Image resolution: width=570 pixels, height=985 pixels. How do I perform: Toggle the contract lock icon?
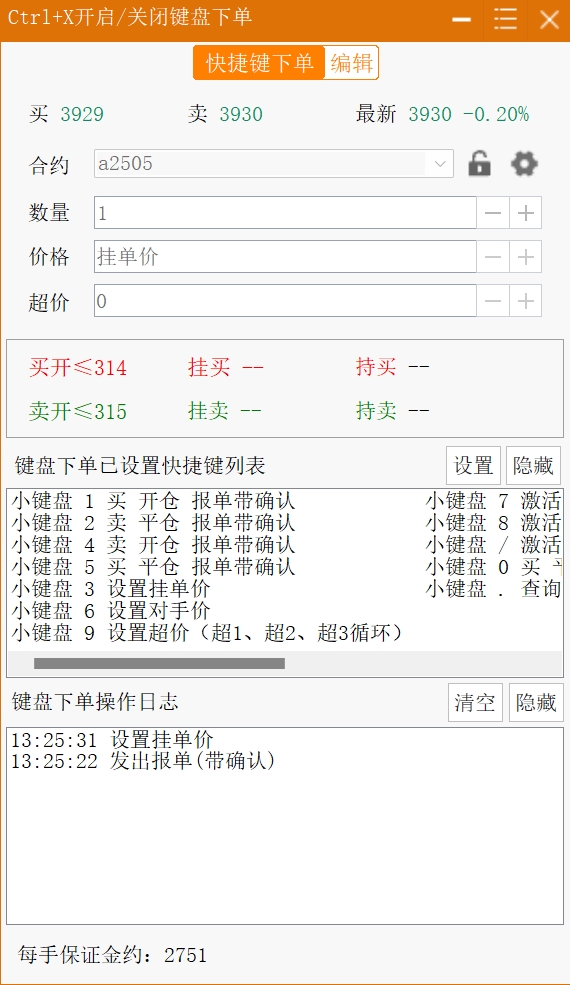[x=480, y=164]
